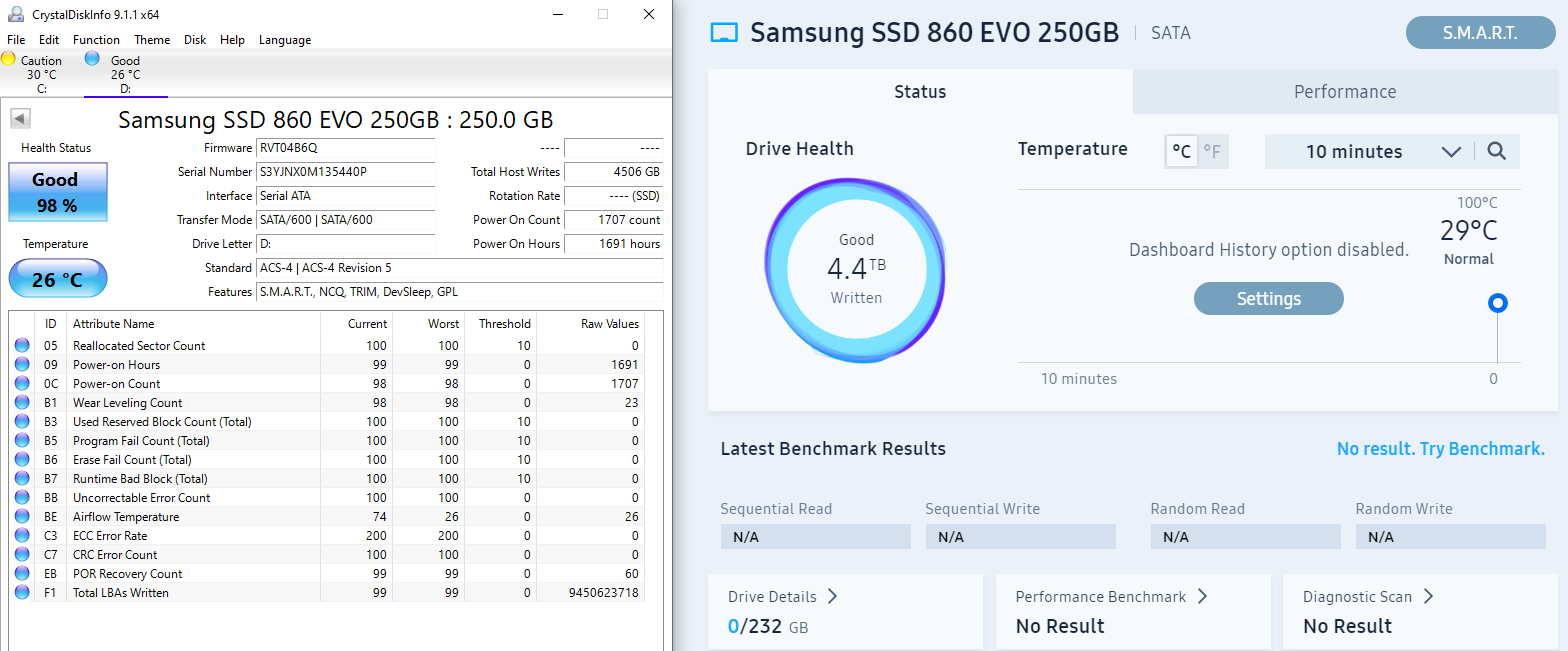Click status orb for Reallocated Sector Count

coord(22,346)
